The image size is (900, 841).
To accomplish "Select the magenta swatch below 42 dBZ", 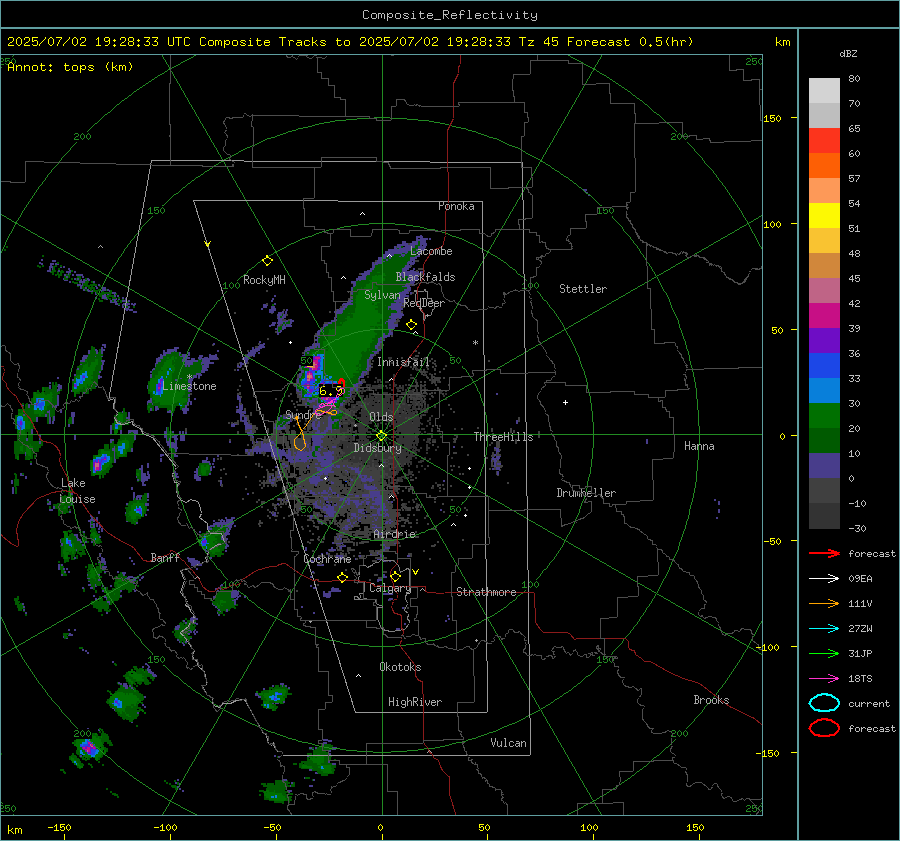I will [x=824, y=315].
